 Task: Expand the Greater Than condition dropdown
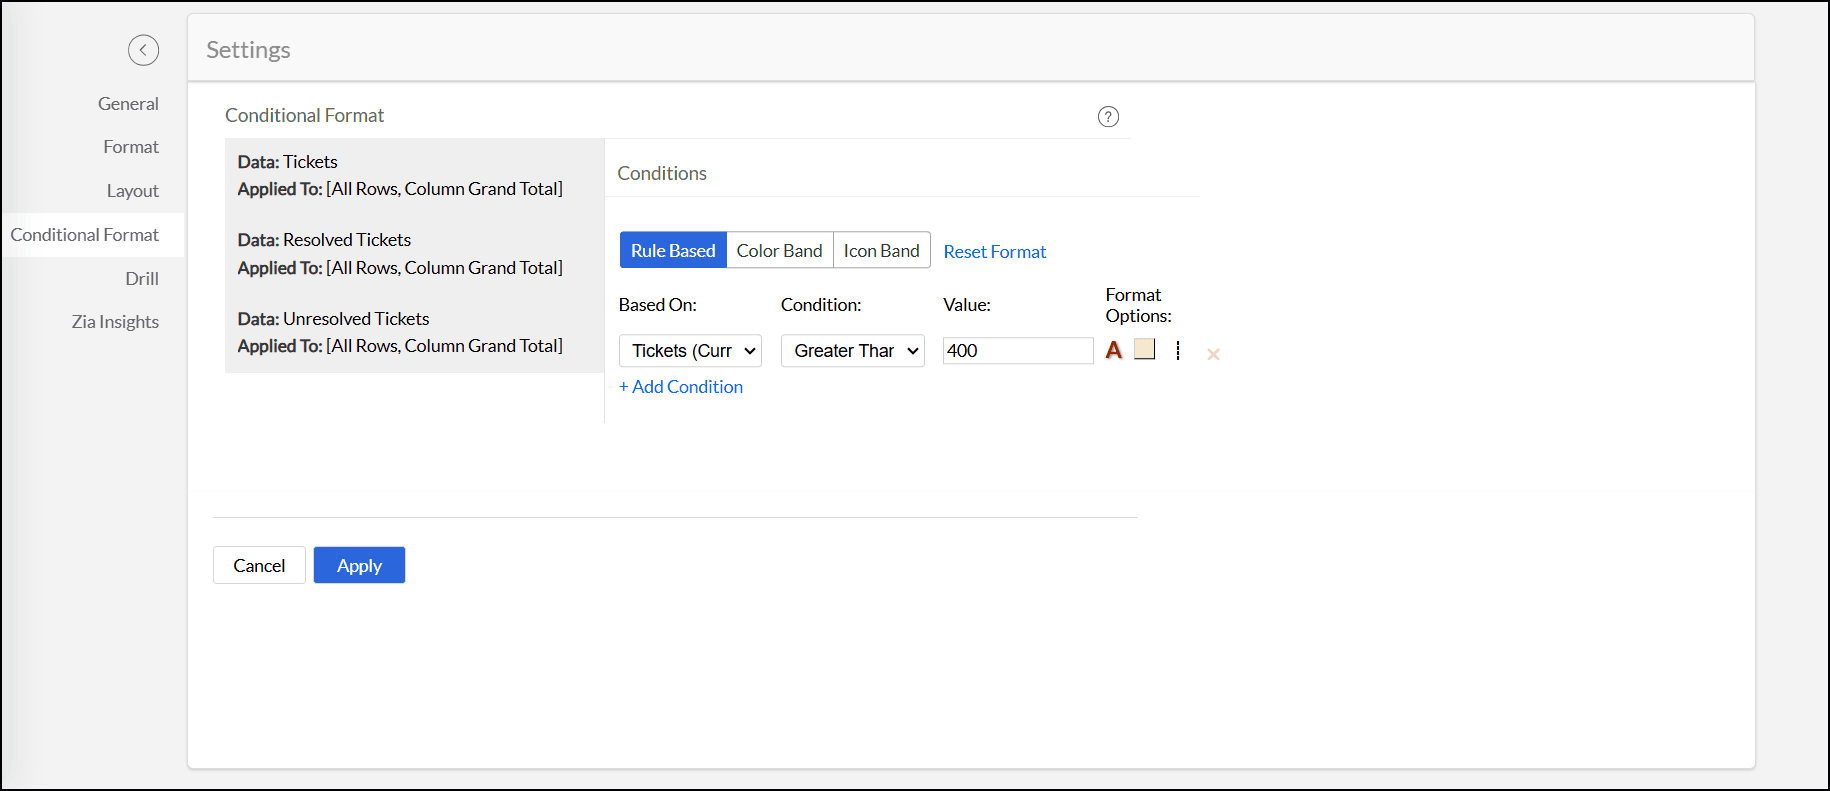pos(853,351)
